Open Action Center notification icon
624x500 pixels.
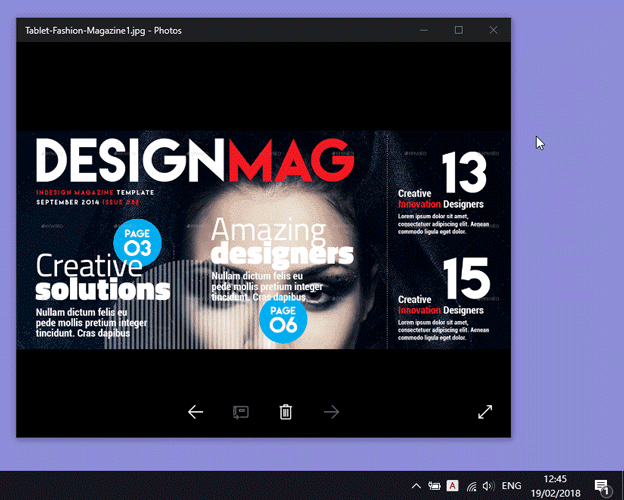(x=602, y=486)
